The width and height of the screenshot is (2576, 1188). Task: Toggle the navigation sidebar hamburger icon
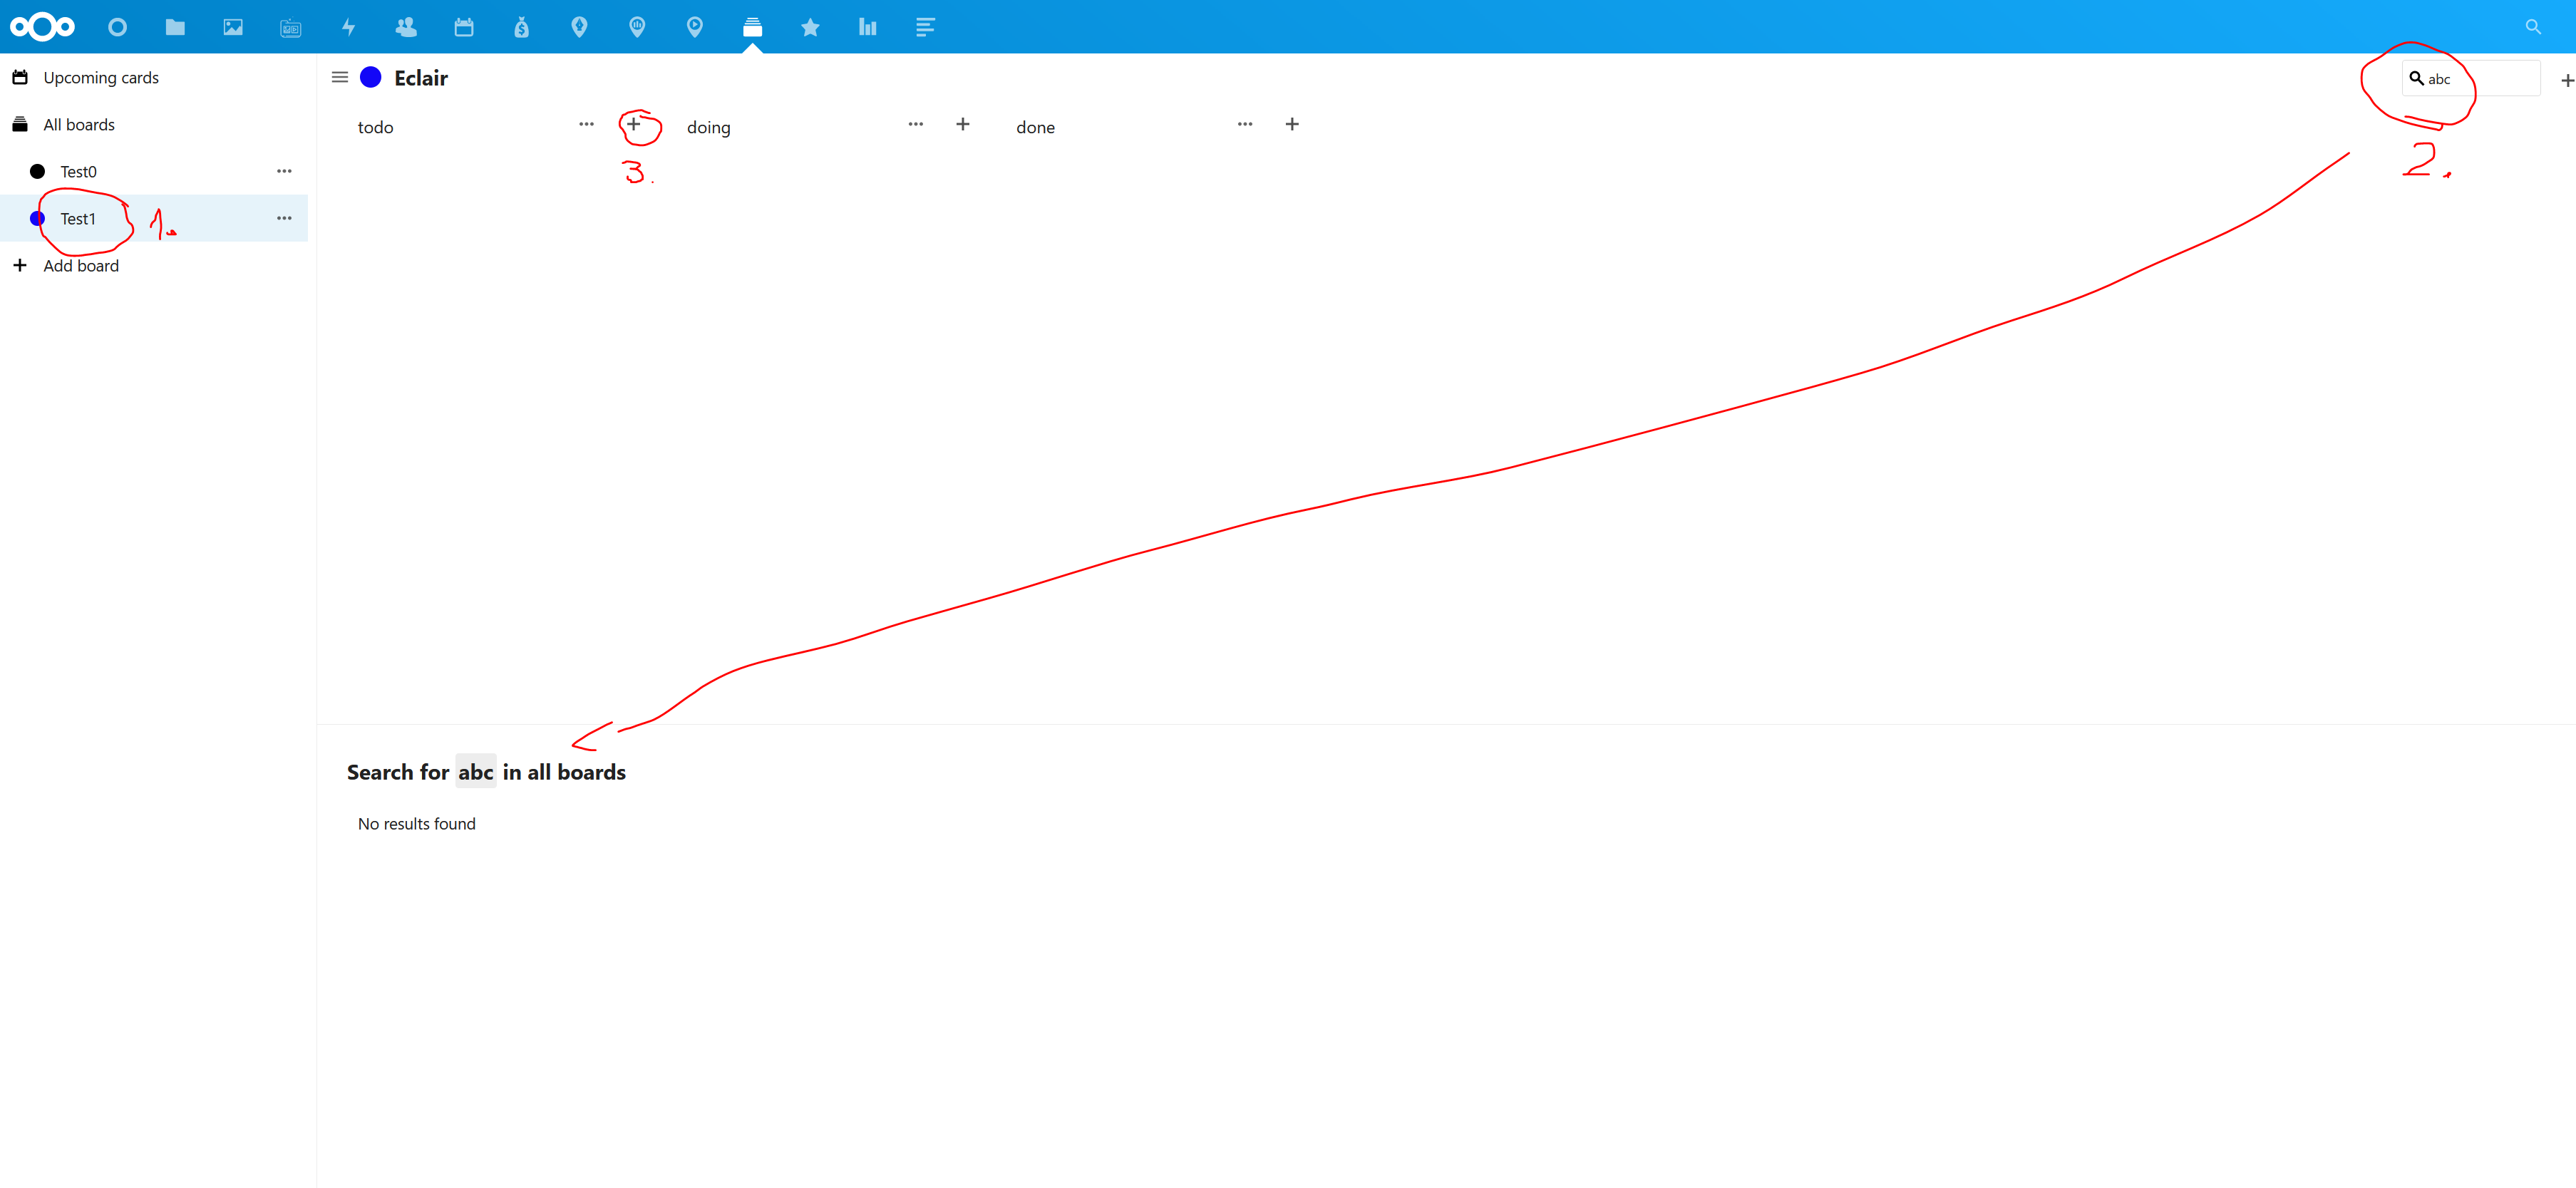pyautogui.click(x=339, y=77)
